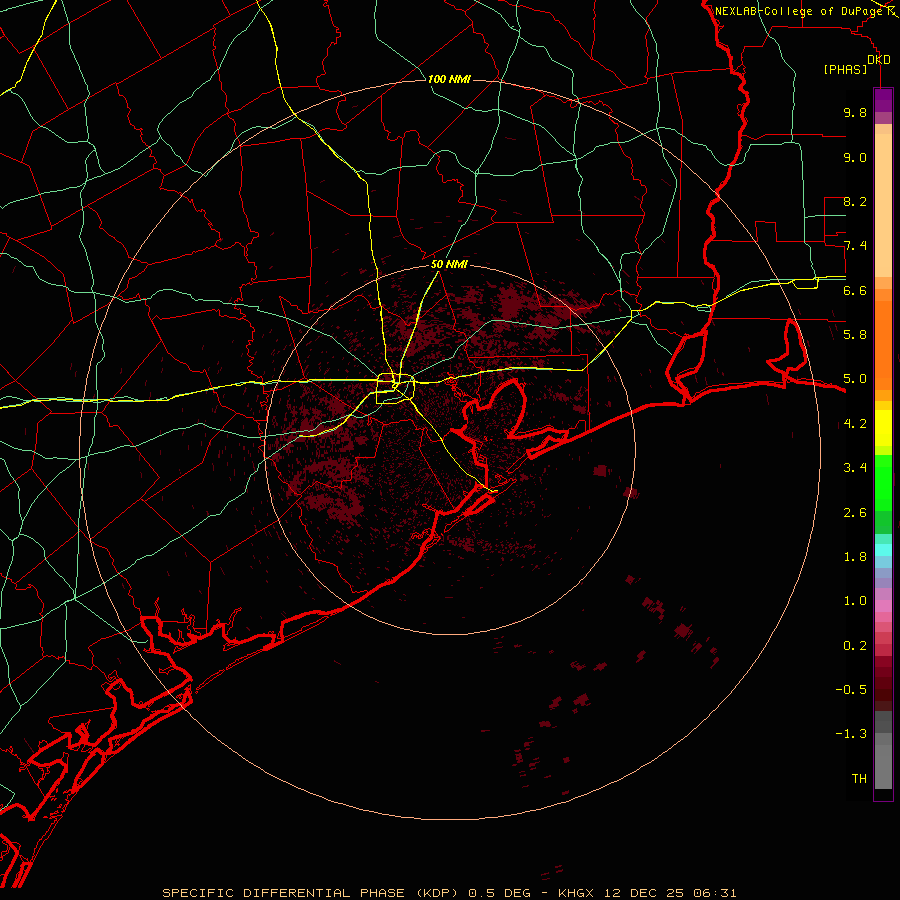Click the 1.8 scale value
The height and width of the screenshot is (900, 900).
click(855, 556)
